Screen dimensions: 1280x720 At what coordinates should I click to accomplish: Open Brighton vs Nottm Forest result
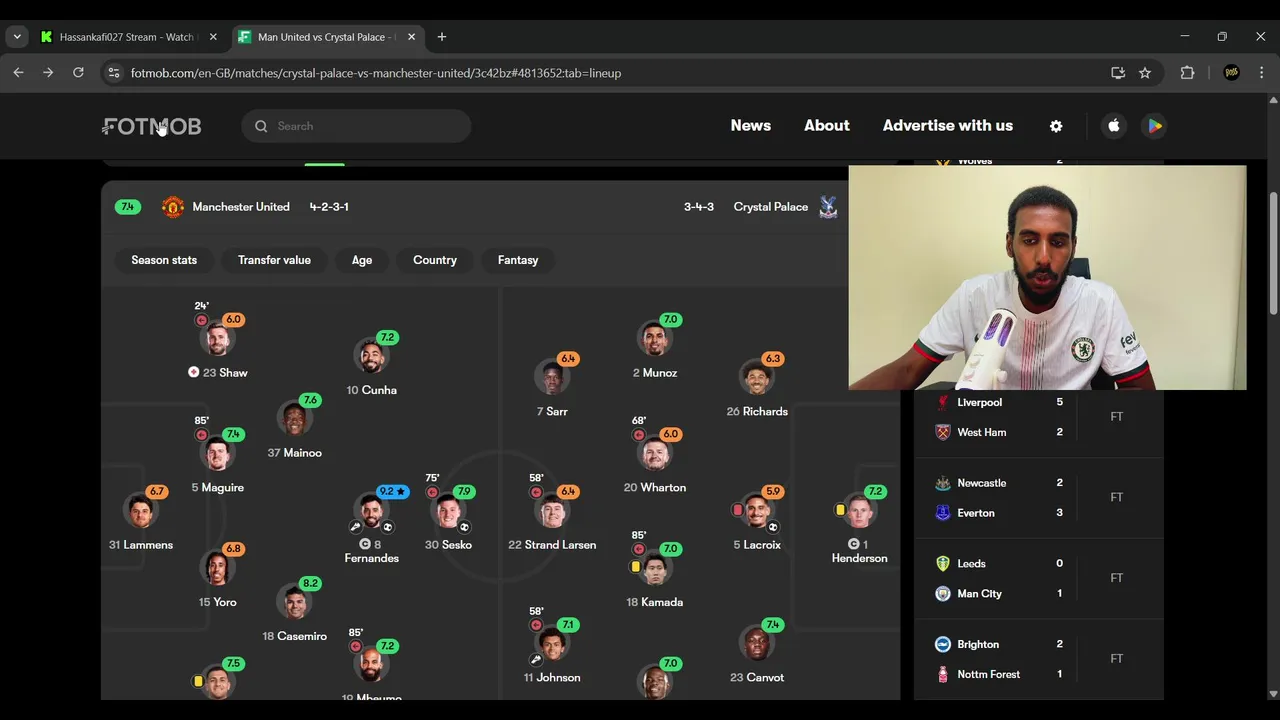1039,659
